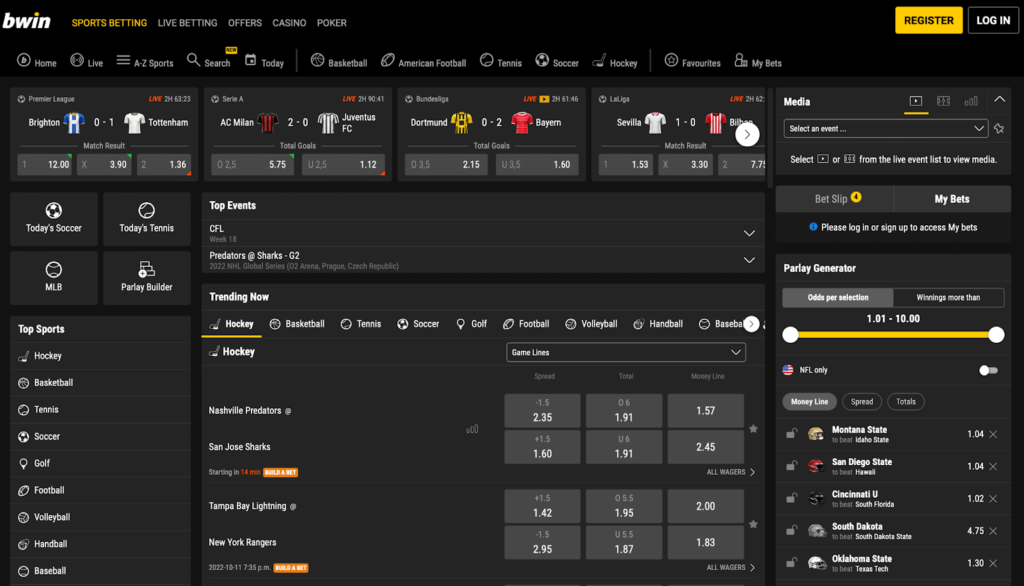This screenshot has height=586, width=1024.
Task: Open the Game Lines dropdown
Action: 626,352
